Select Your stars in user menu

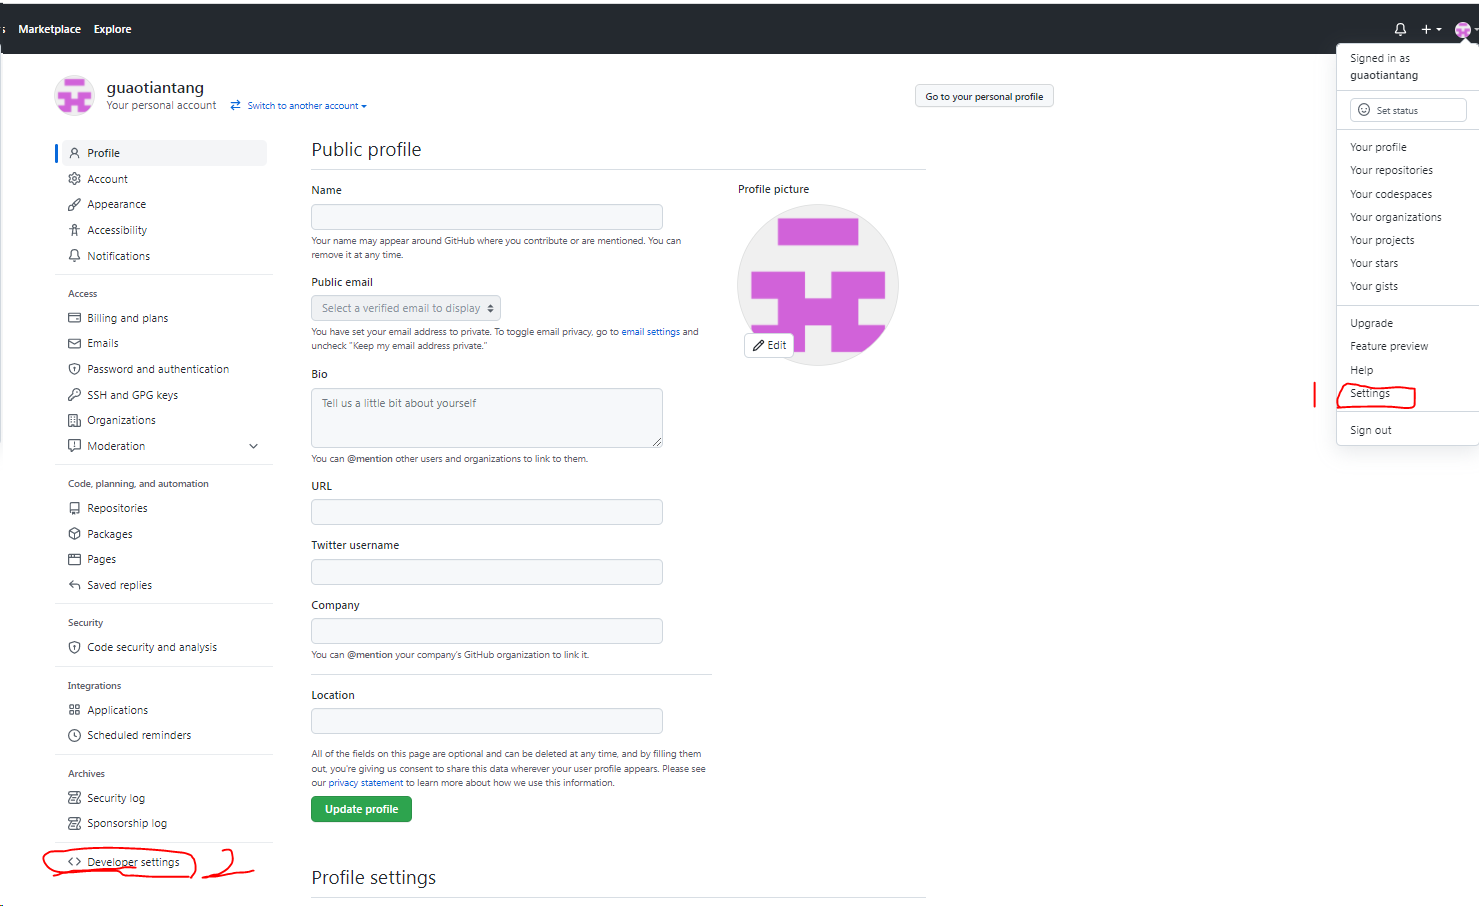coord(1374,263)
